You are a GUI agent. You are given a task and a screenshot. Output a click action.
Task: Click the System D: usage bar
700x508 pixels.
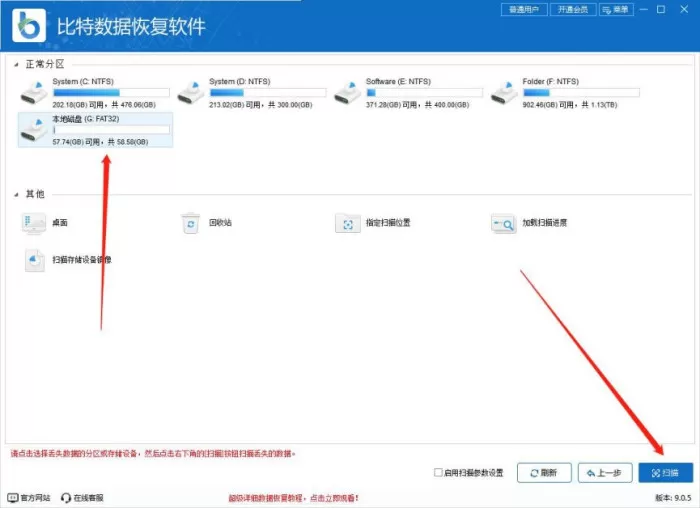pos(268,93)
